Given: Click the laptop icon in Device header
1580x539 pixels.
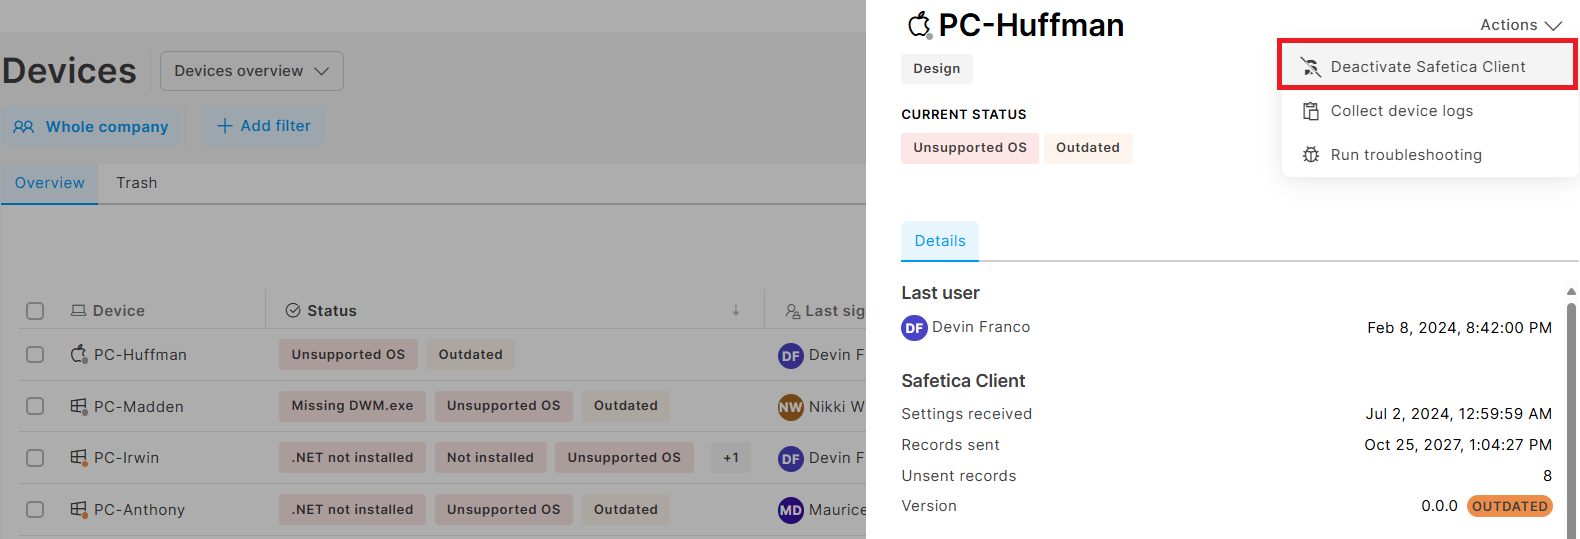Looking at the screenshot, I should click(x=78, y=311).
